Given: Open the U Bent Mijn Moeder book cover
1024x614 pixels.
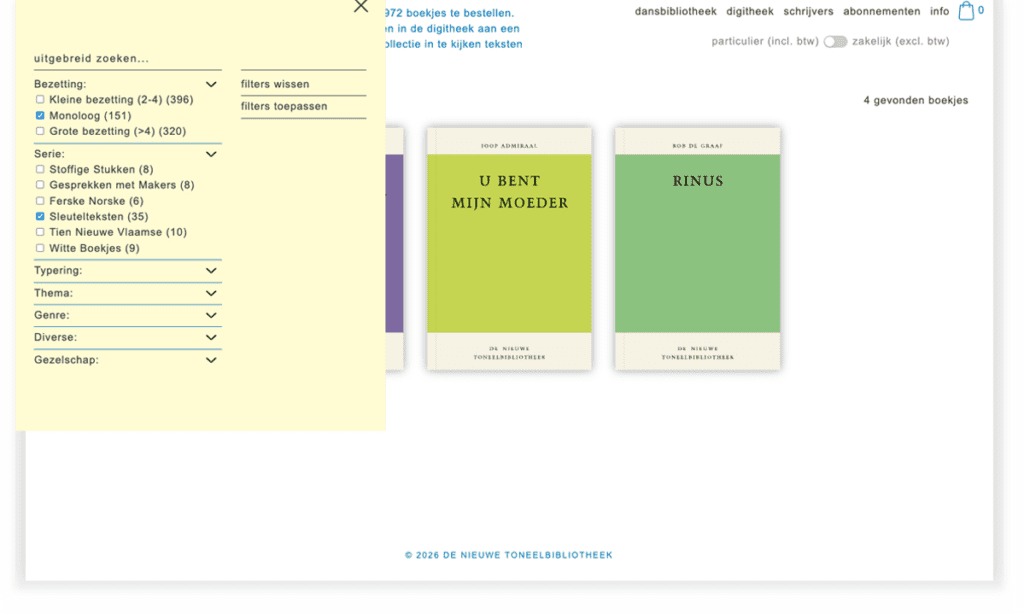Looking at the screenshot, I should point(509,248).
